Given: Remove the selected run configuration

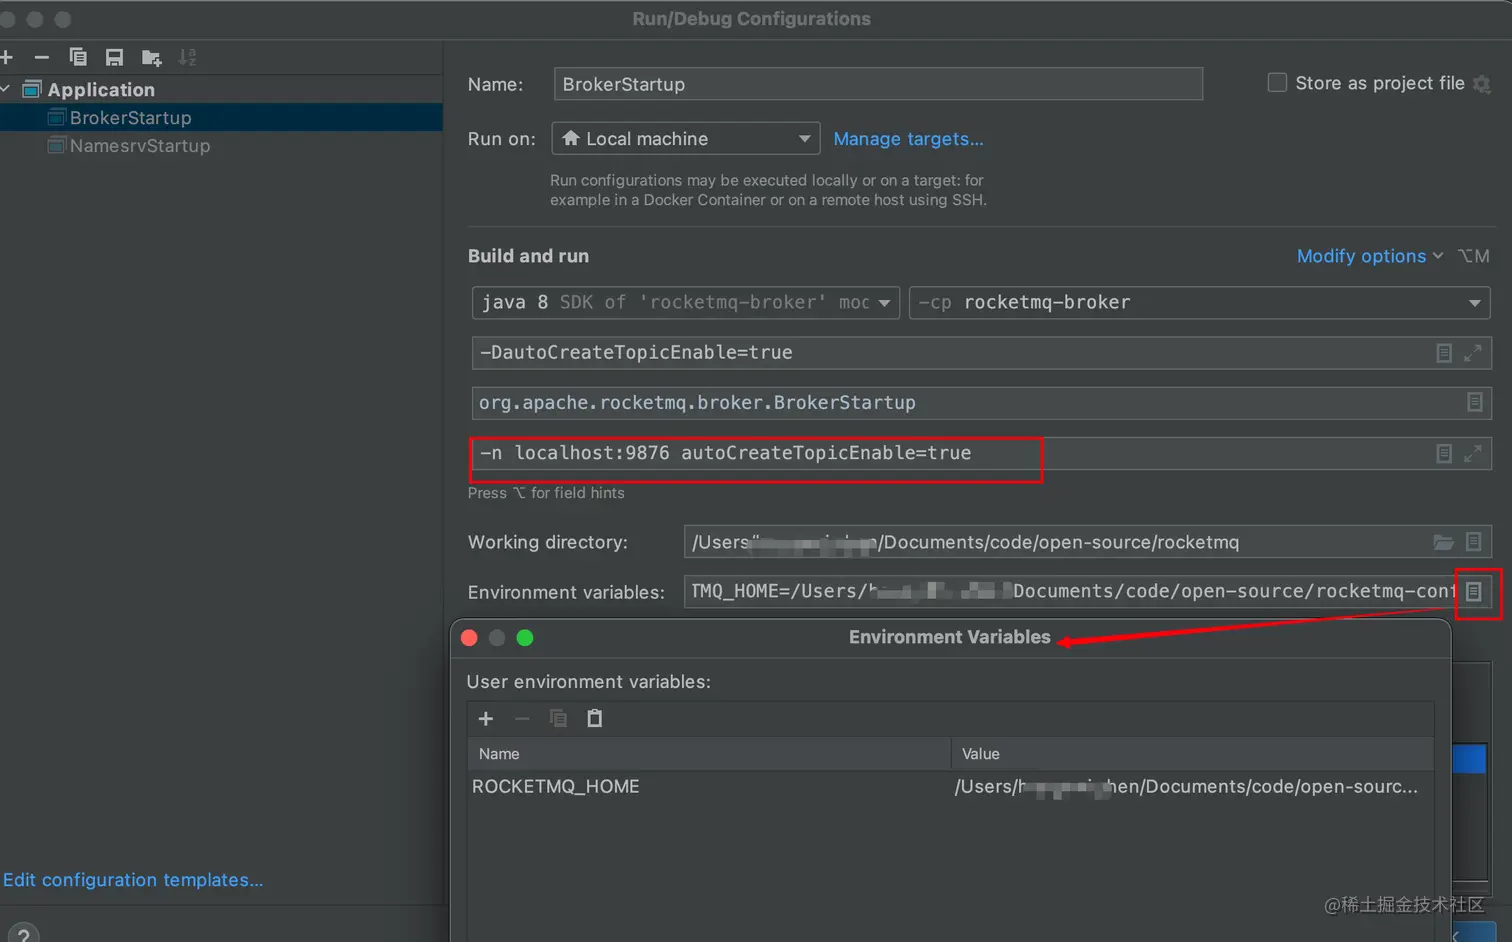Looking at the screenshot, I should 41,57.
